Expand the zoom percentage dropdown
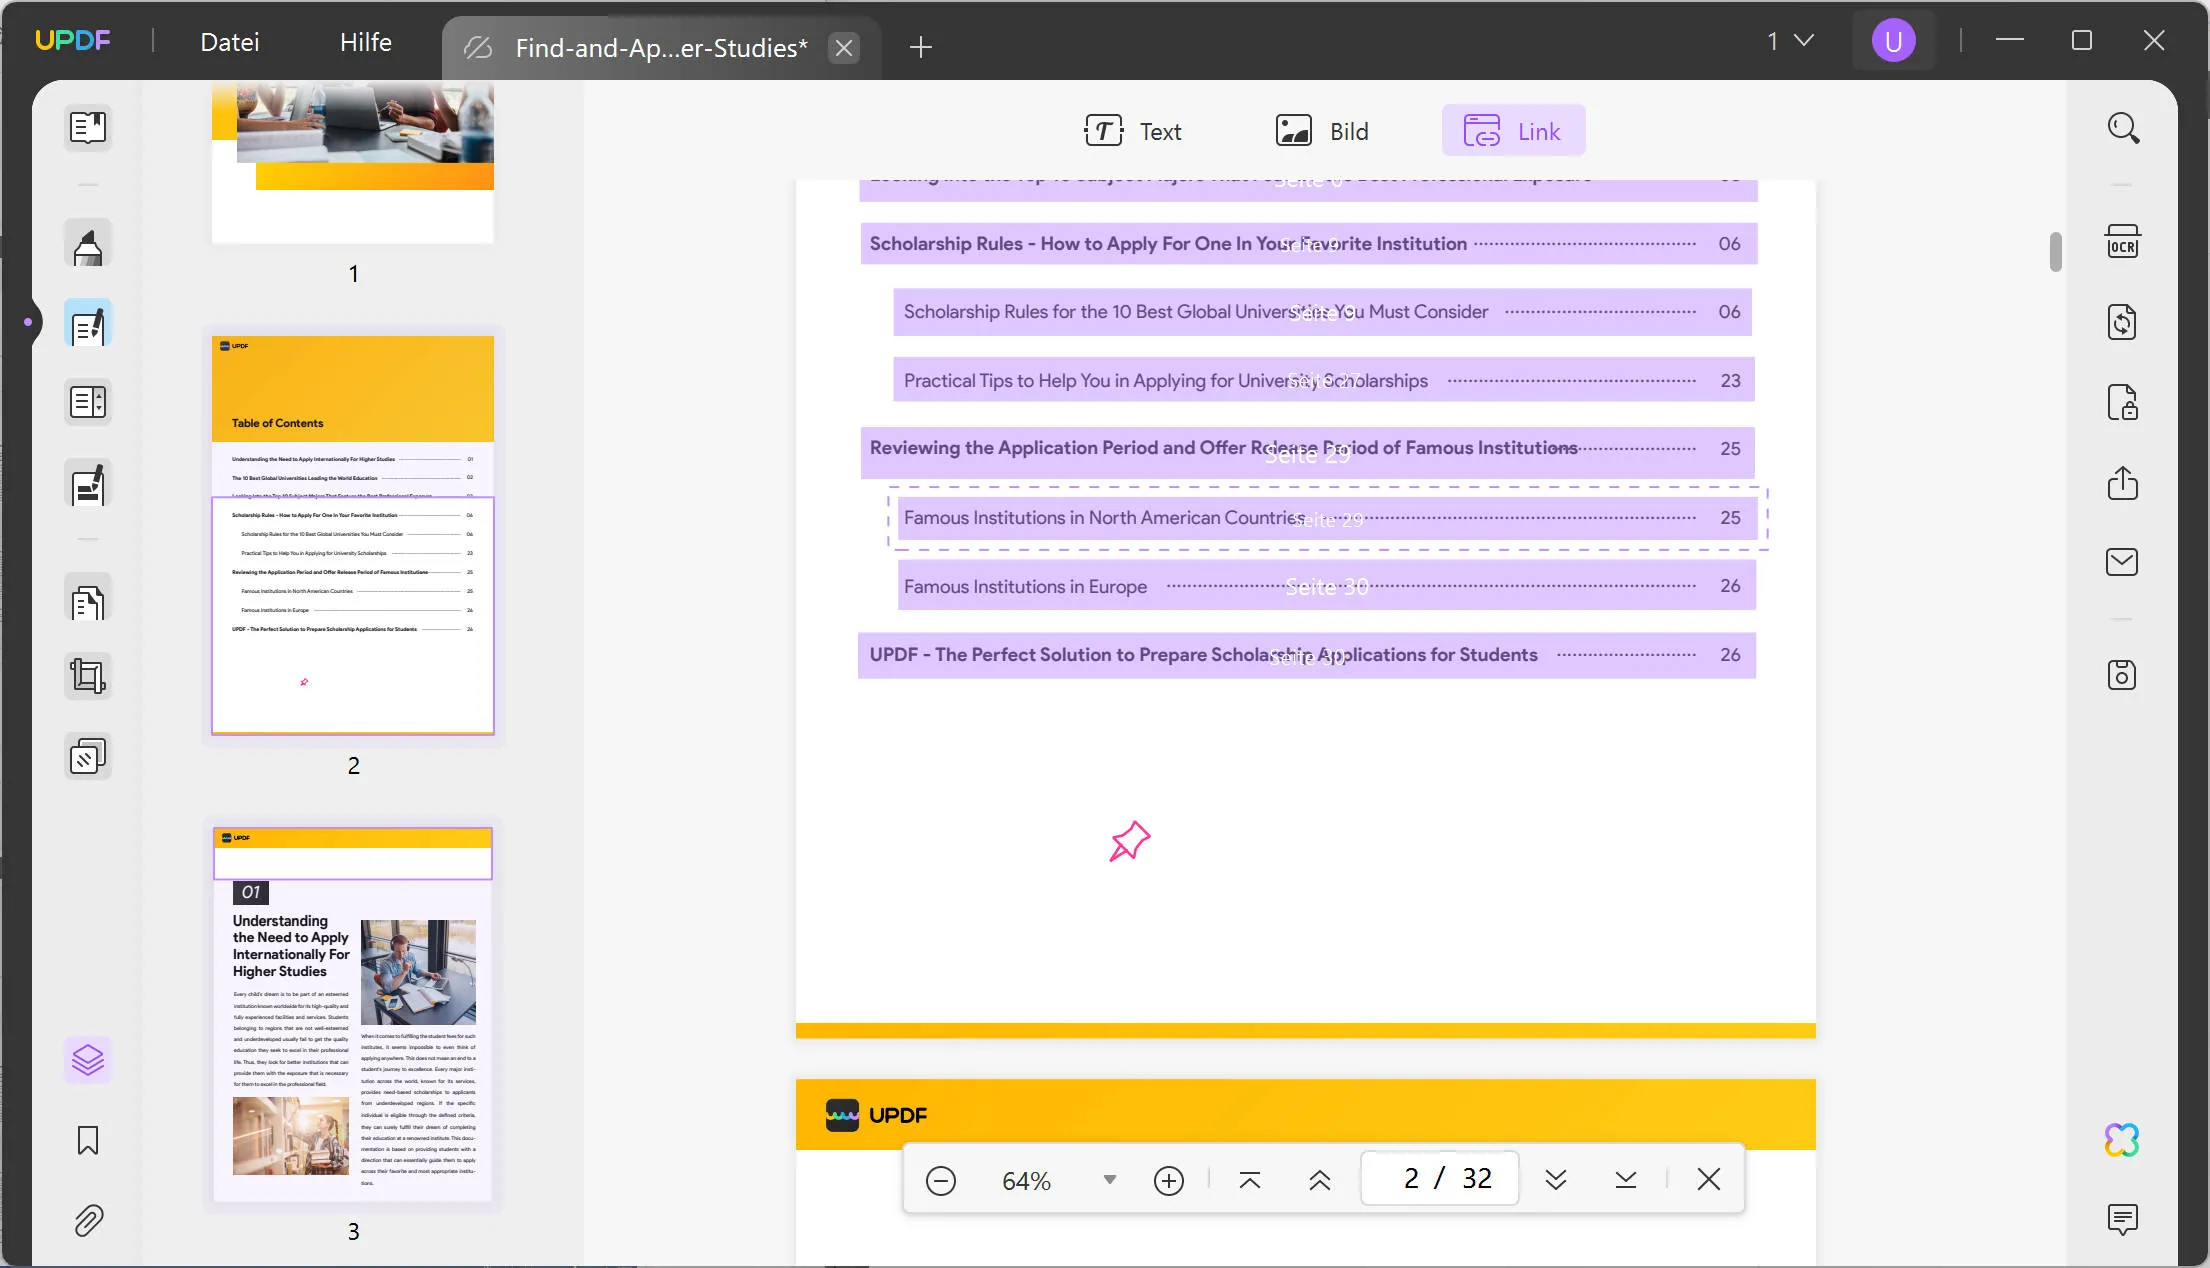 1109,1180
